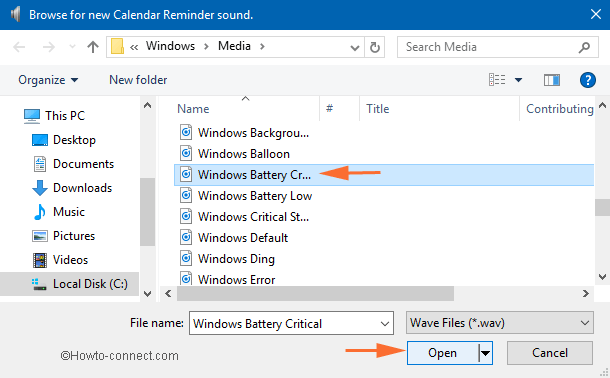Open the Organize menu
The image size is (610, 378).
click(48, 80)
